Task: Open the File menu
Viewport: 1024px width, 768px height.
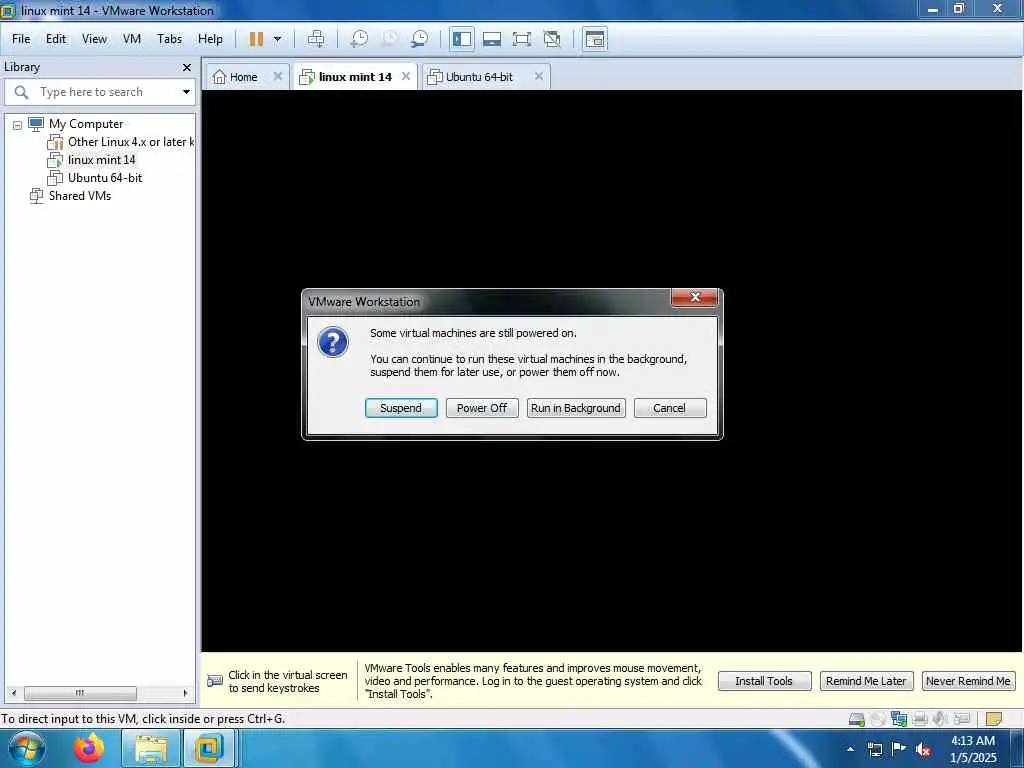Action: (21, 39)
